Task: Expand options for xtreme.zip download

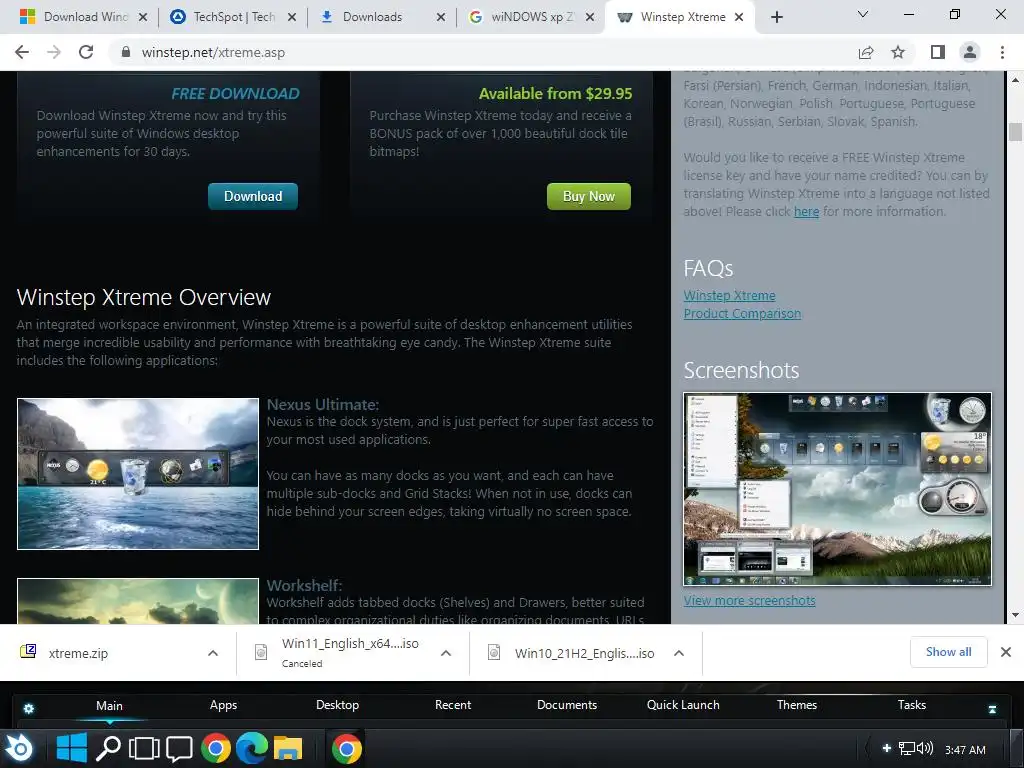Action: (213, 653)
